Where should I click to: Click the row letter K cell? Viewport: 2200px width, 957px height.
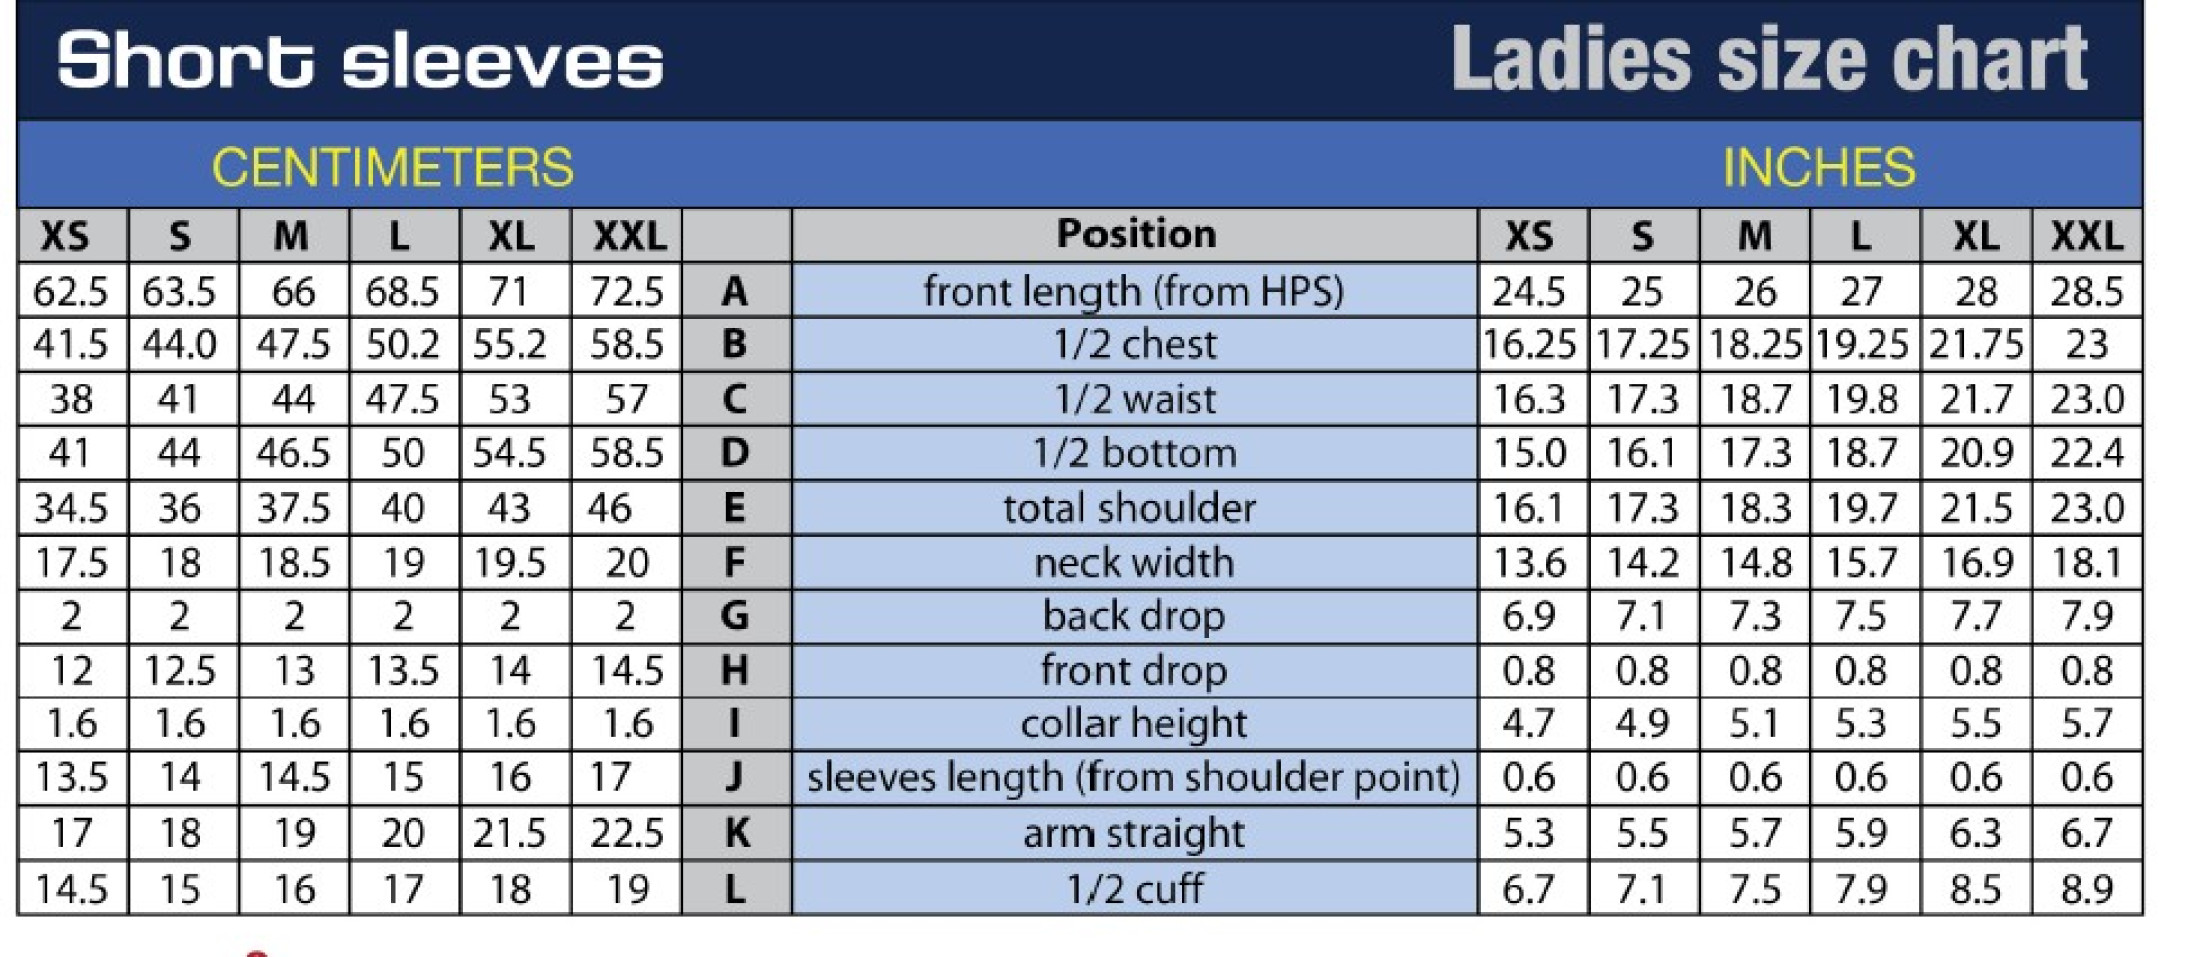pyautogui.click(x=736, y=833)
